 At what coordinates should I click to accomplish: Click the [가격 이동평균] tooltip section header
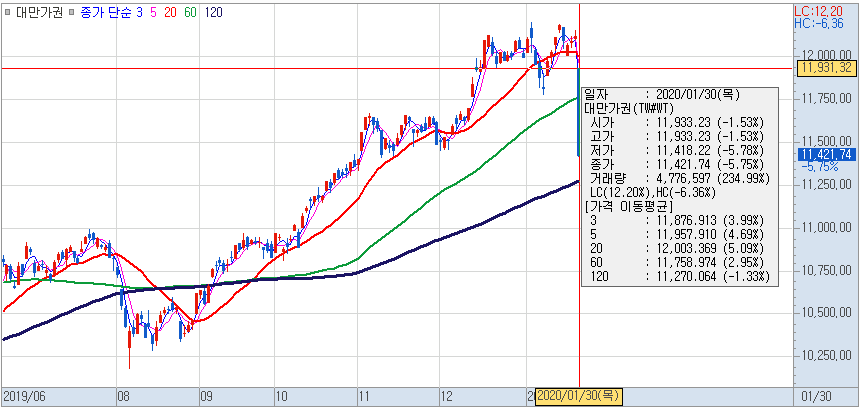pyautogui.click(x=629, y=207)
